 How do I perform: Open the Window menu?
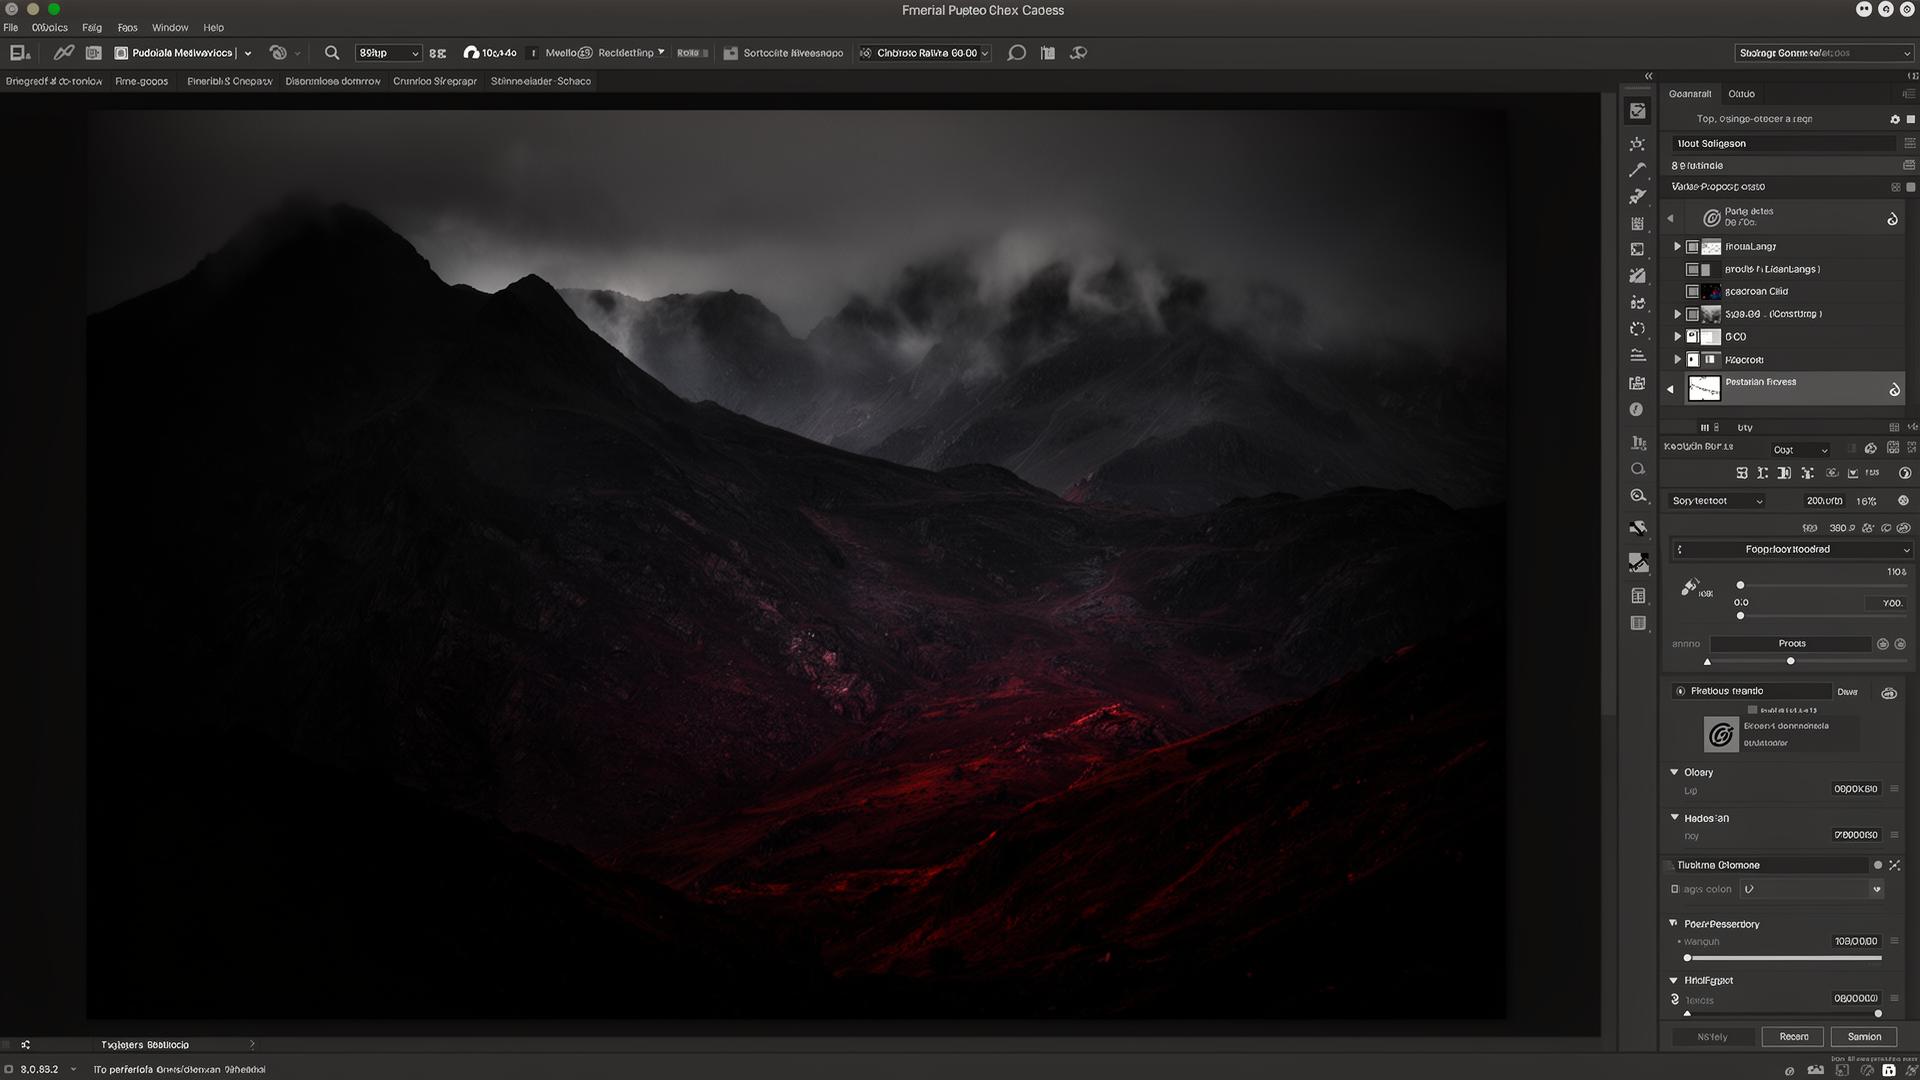point(170,28)
